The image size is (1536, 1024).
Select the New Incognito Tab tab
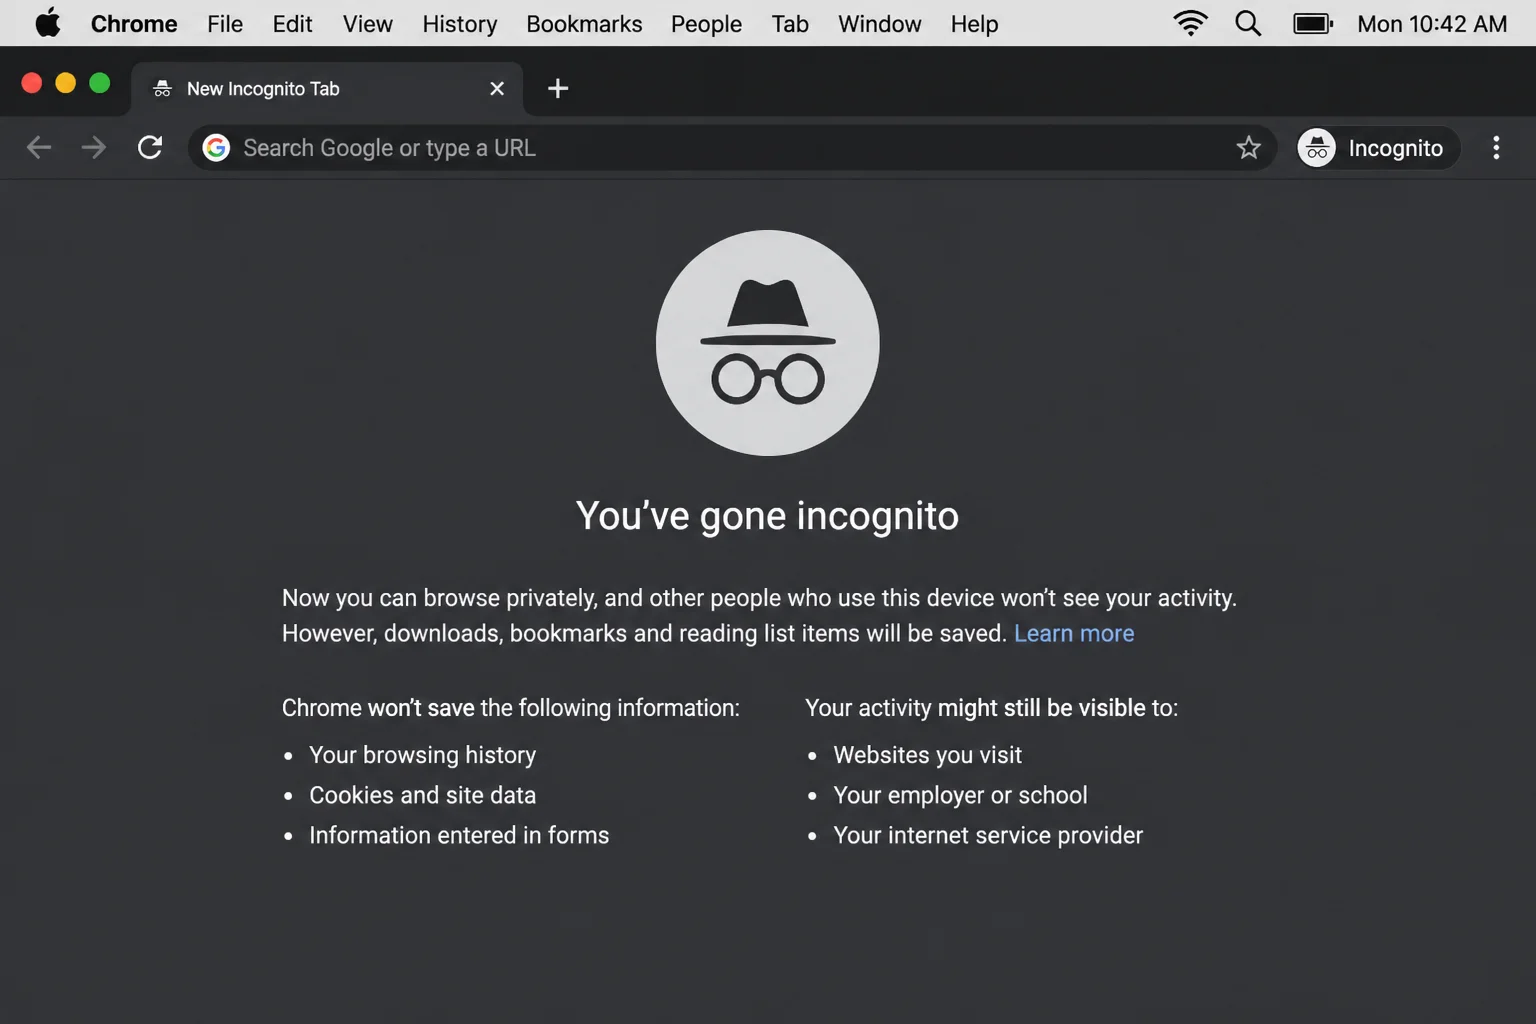[327, 89]
